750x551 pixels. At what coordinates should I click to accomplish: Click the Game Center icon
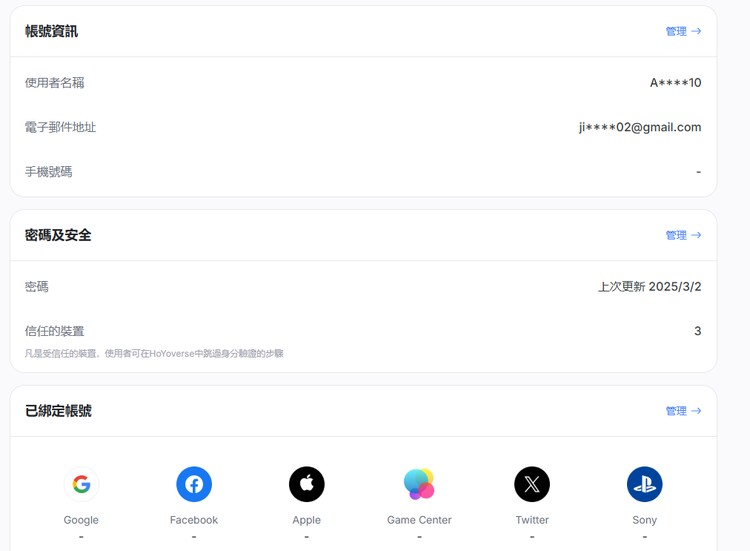click(x=419, y=485)
